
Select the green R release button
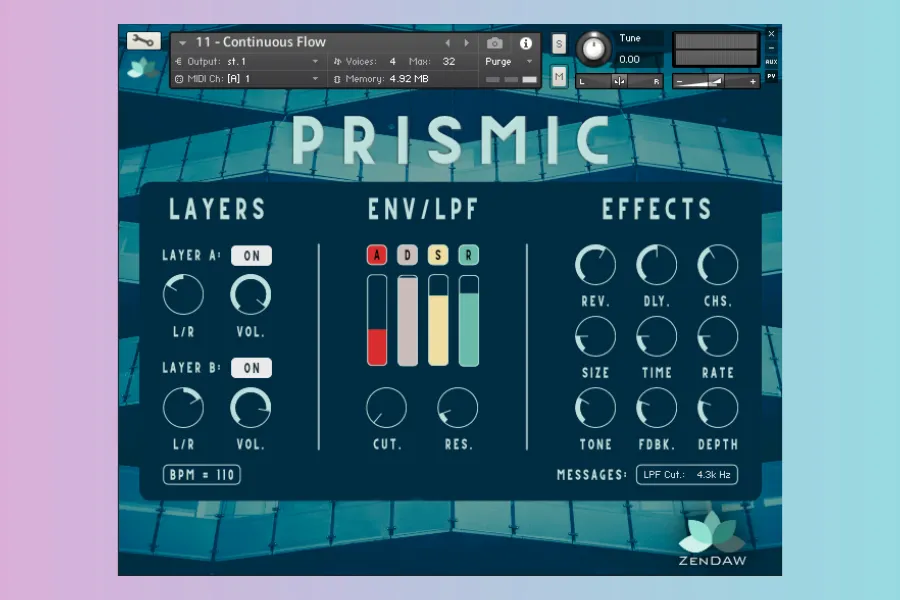point(468,256)
